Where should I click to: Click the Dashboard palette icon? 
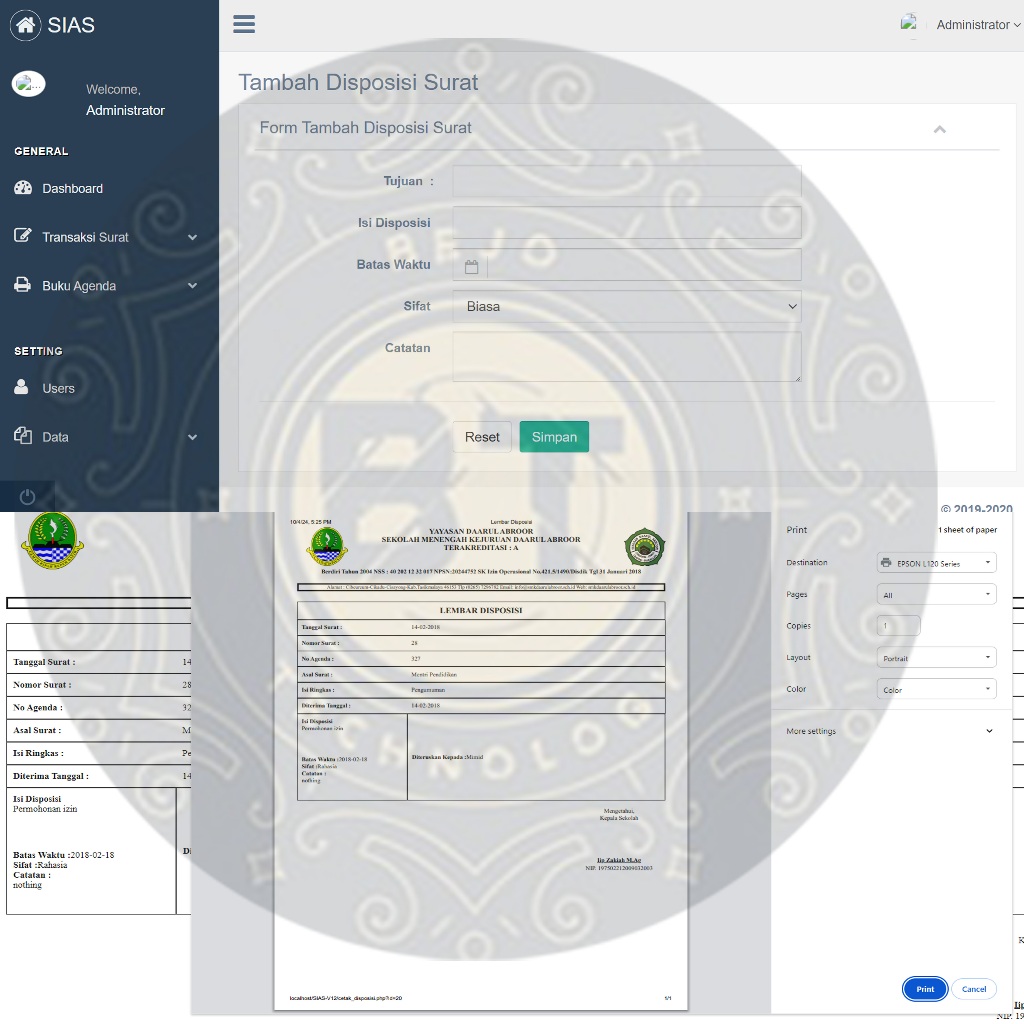pyautogui.click(x=23, y=188)
